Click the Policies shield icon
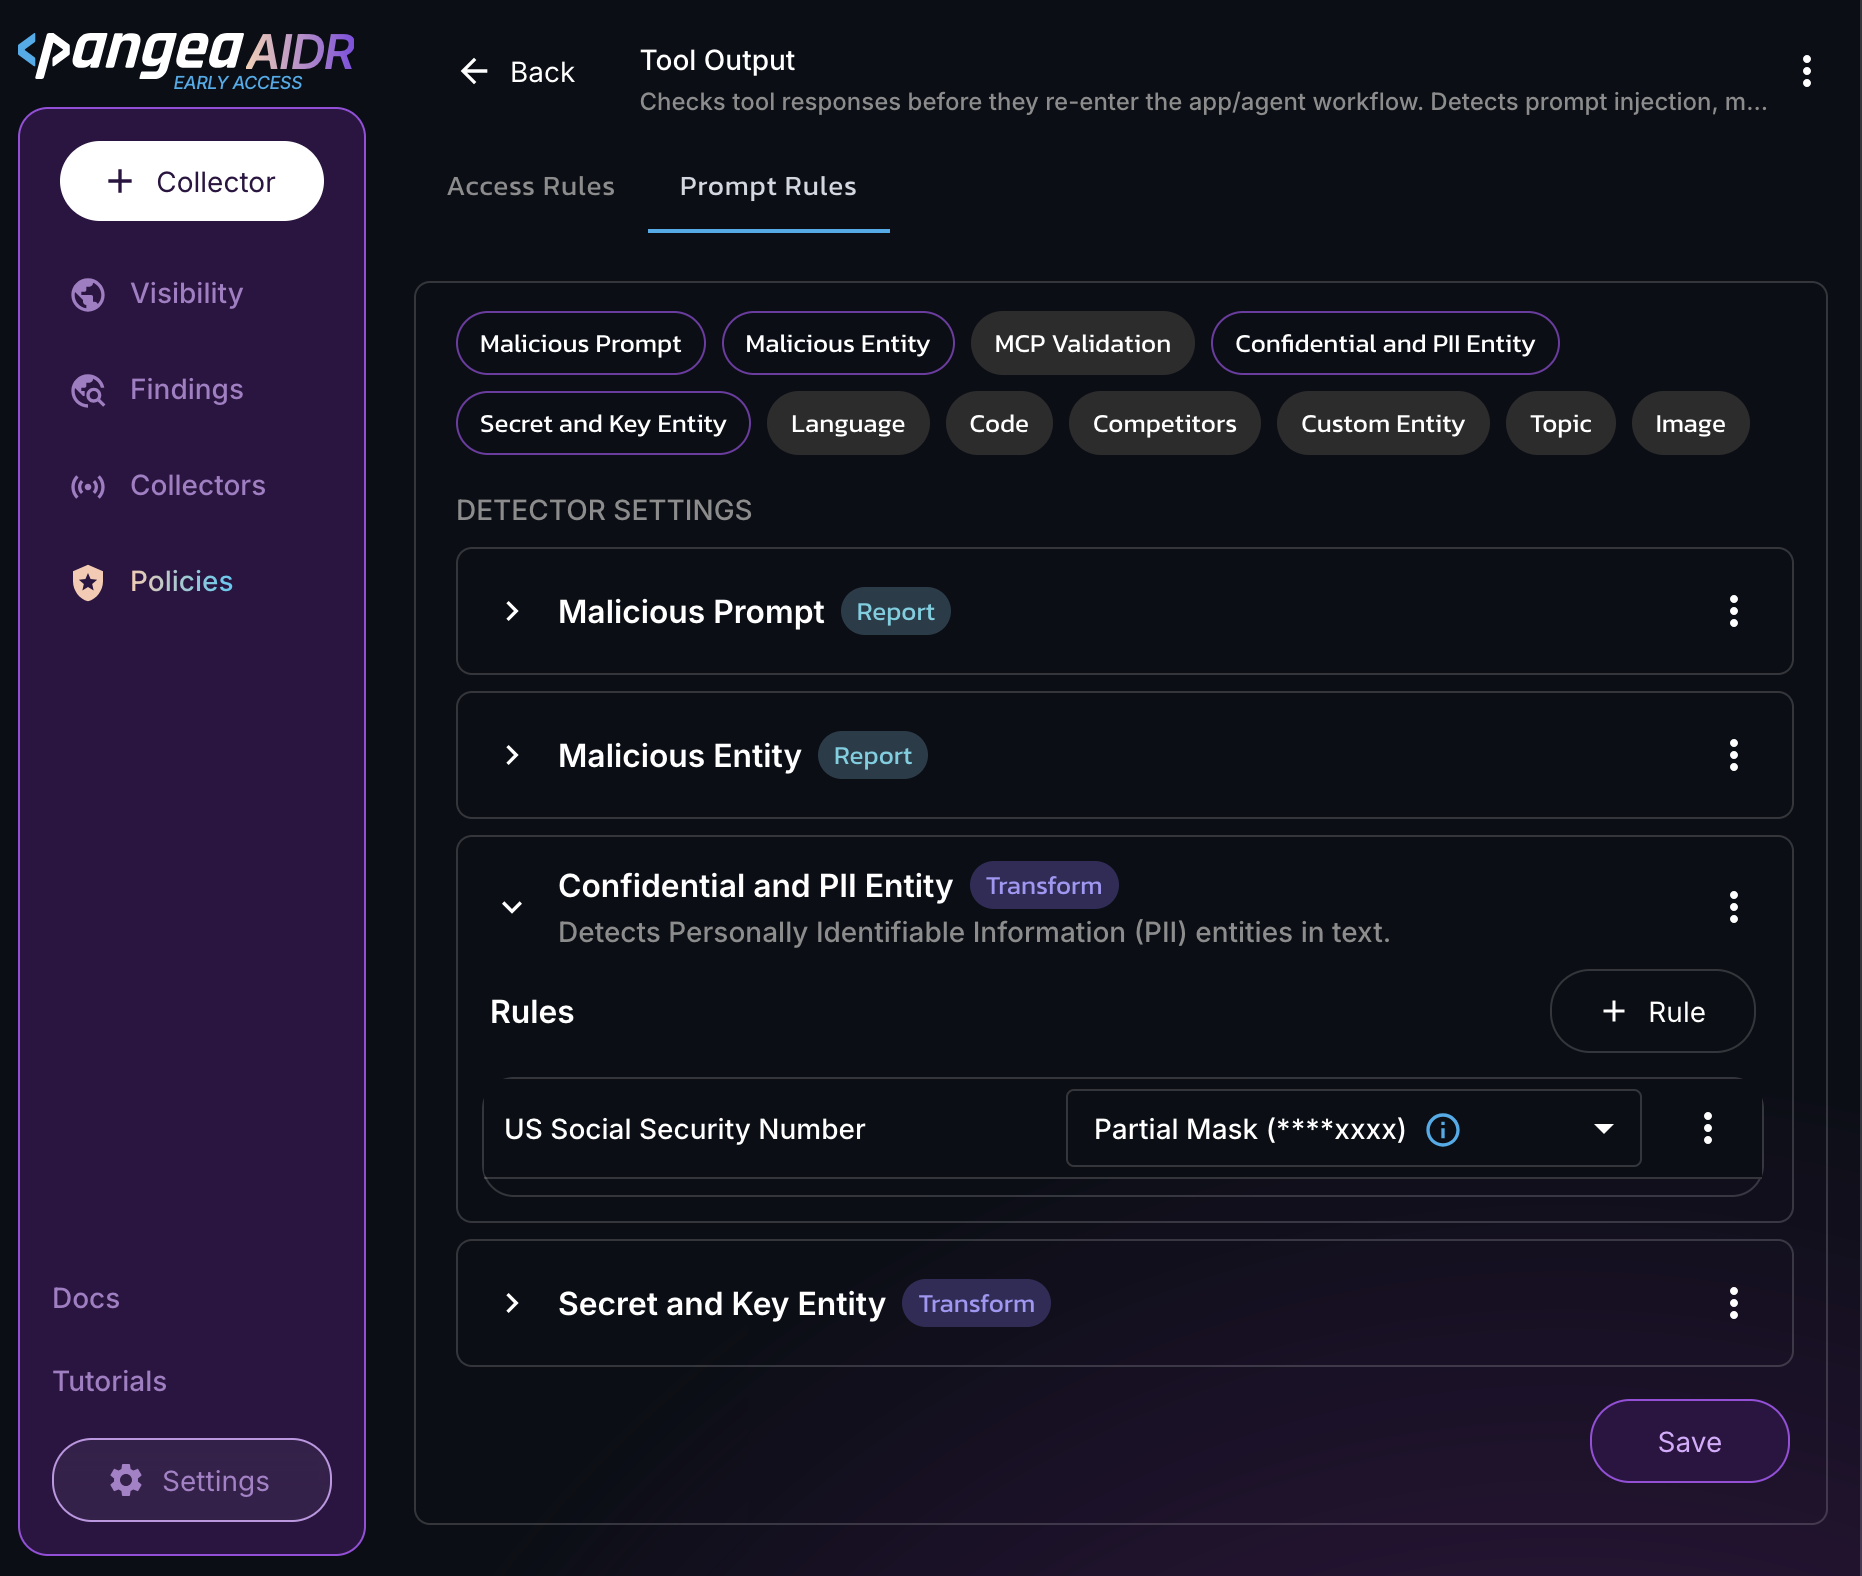The image size is (1862, 1576). 88,582
